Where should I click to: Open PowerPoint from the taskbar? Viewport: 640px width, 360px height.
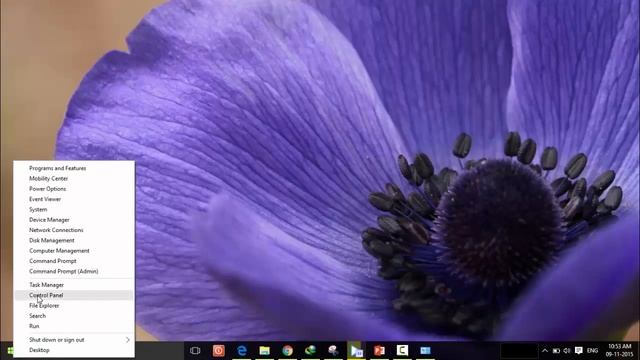click(x=379, y=351)
